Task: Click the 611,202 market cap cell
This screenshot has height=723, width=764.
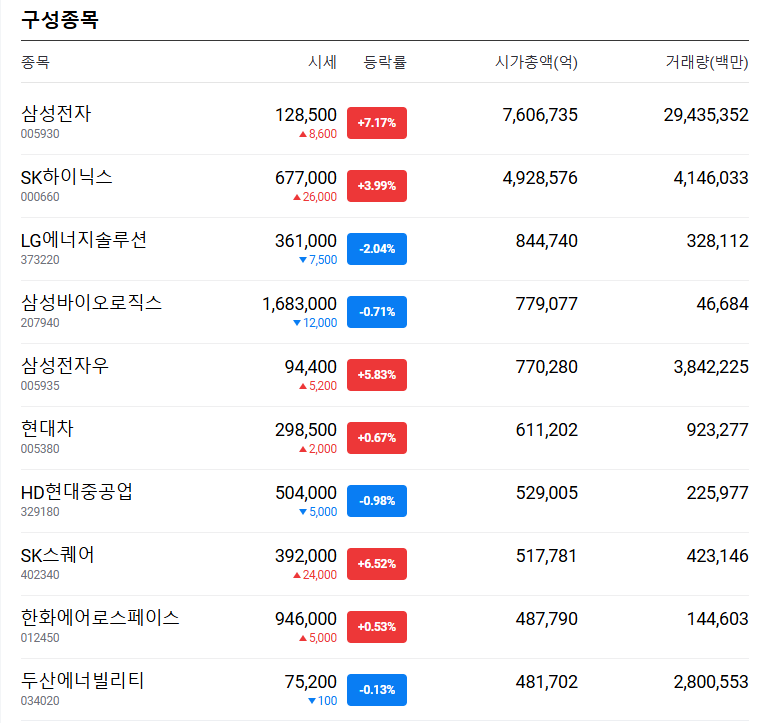Action: point(547,430)
